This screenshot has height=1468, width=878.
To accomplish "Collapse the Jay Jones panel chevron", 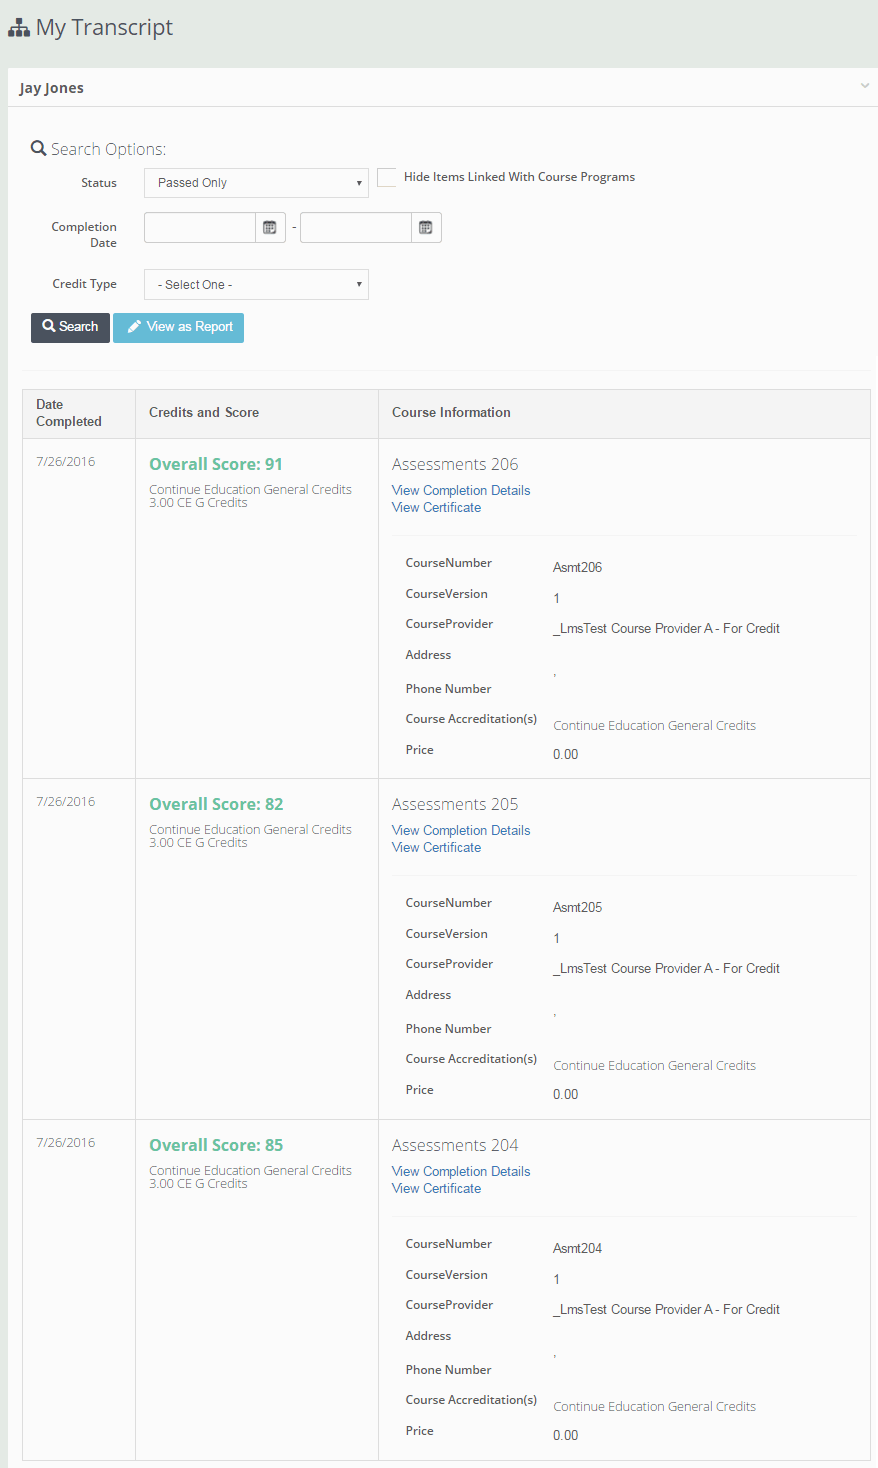I will coord(865,86).
